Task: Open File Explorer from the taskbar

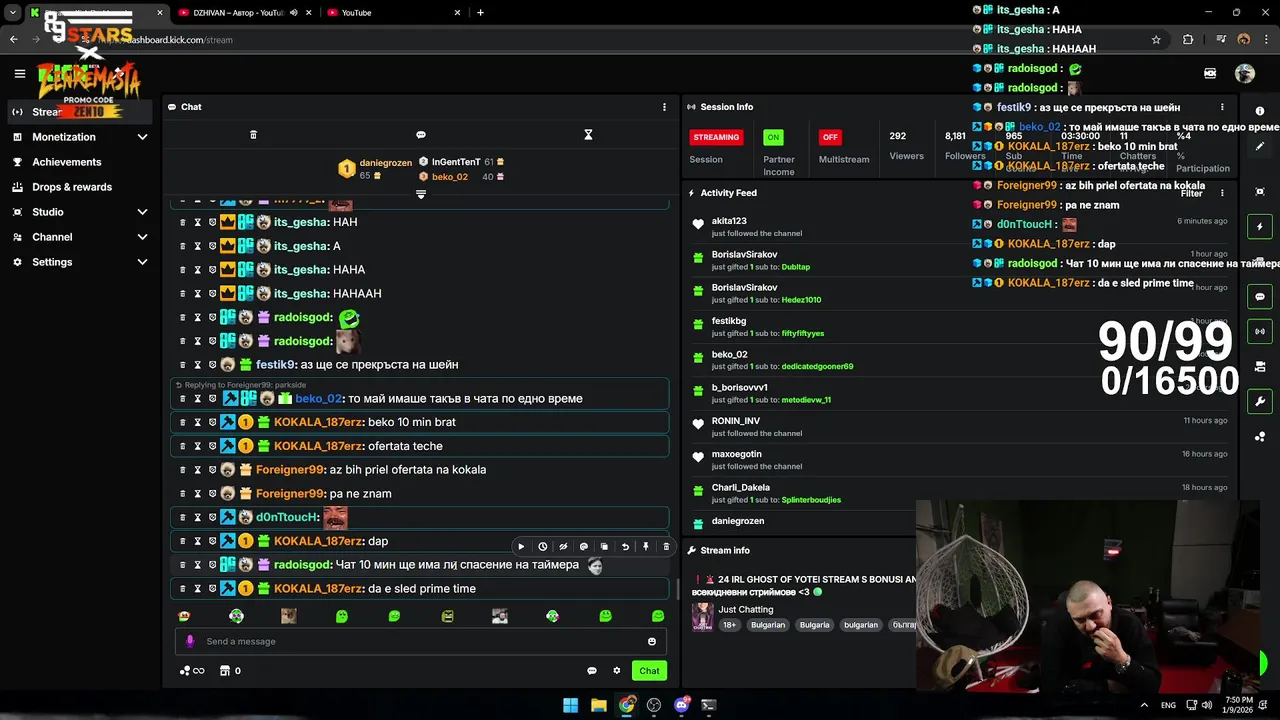Action: [598, 705]
